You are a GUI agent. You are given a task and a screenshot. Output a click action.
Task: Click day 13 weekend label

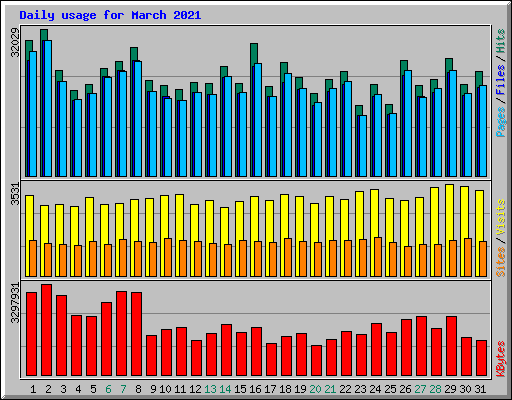(x=210, y=389)
